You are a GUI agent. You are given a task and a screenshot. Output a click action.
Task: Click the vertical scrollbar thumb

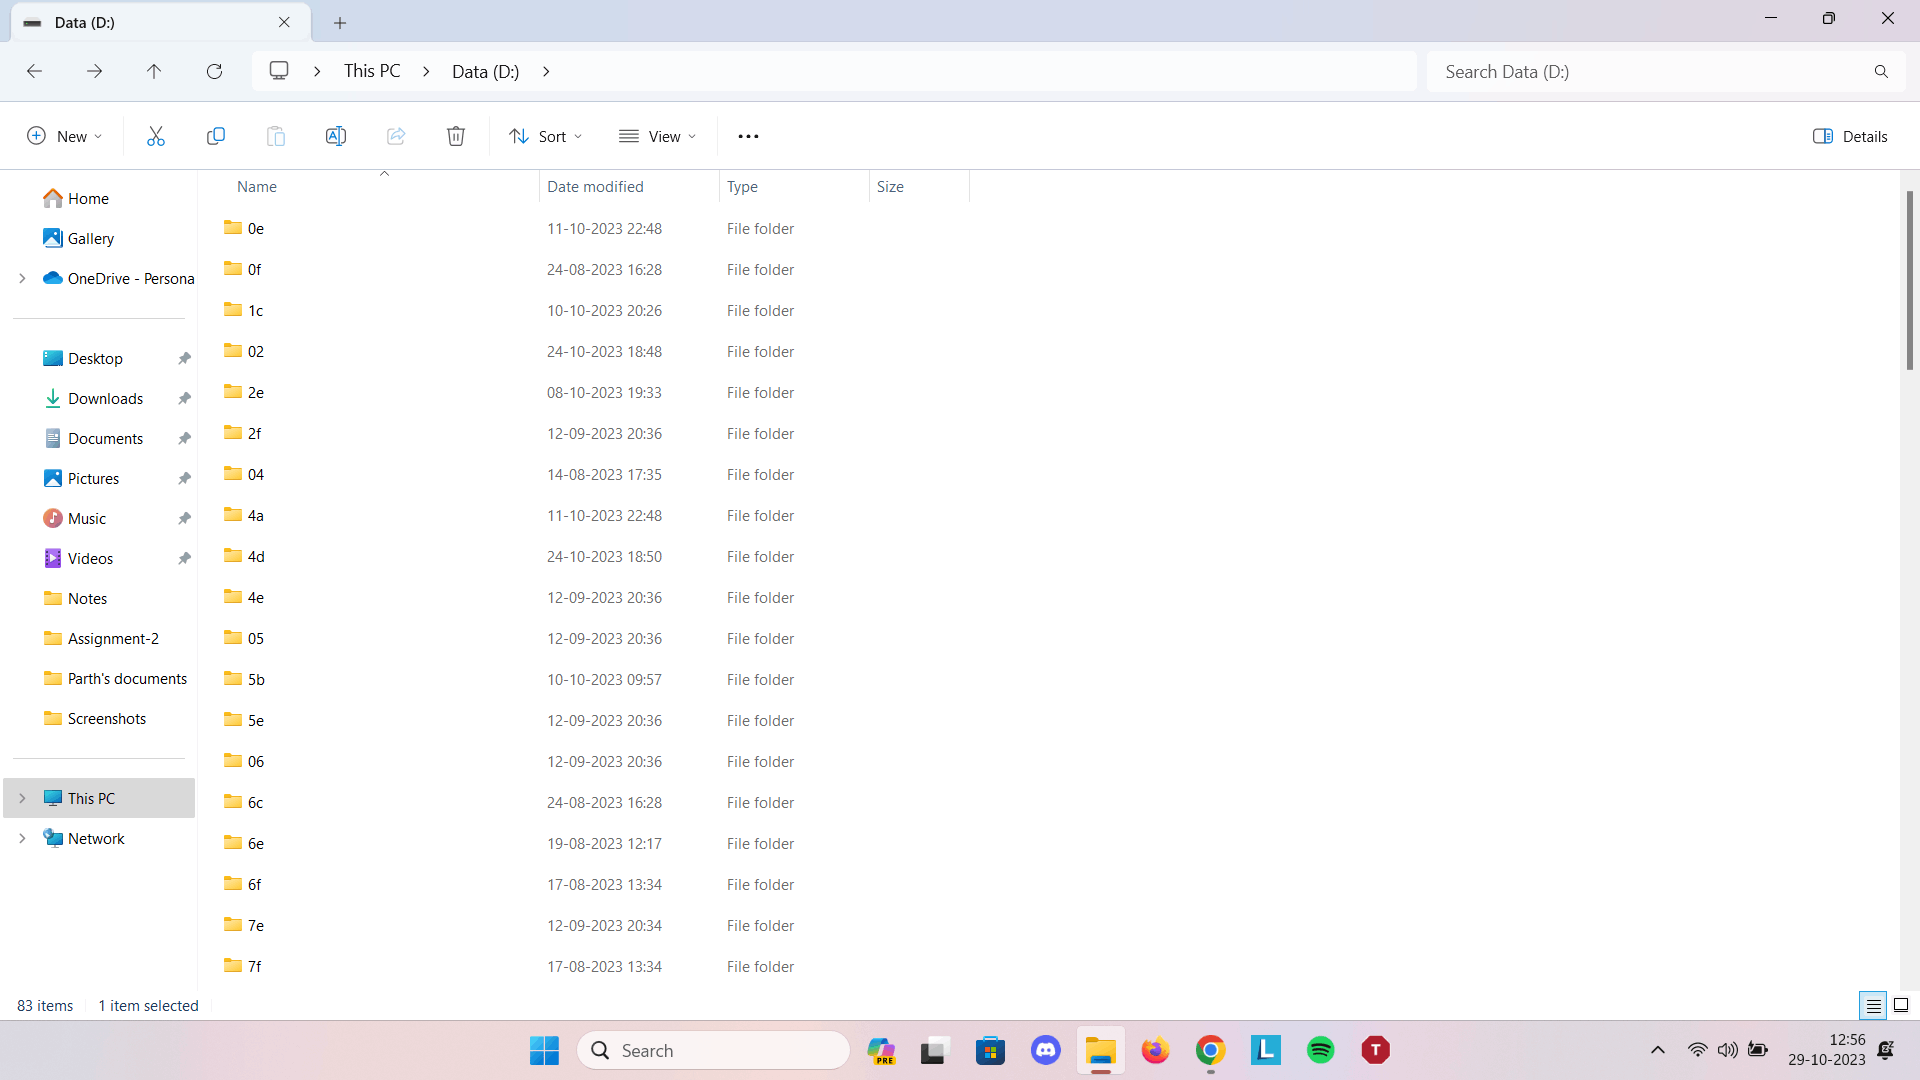(x=1909, y=280)
